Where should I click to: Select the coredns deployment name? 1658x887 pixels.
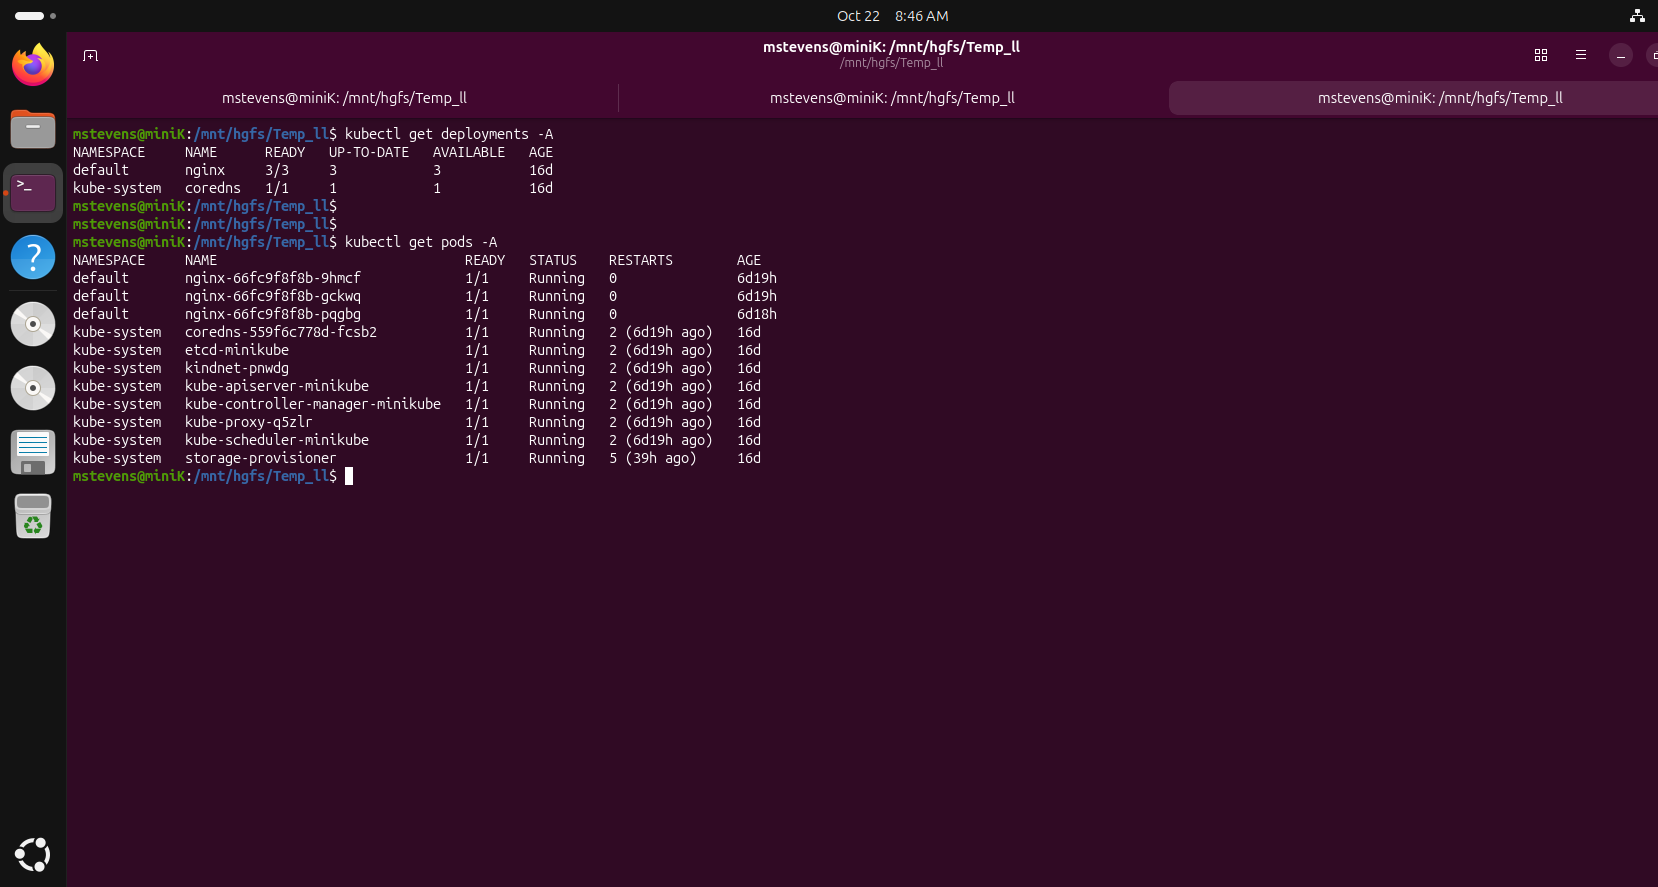coord(213,188)
